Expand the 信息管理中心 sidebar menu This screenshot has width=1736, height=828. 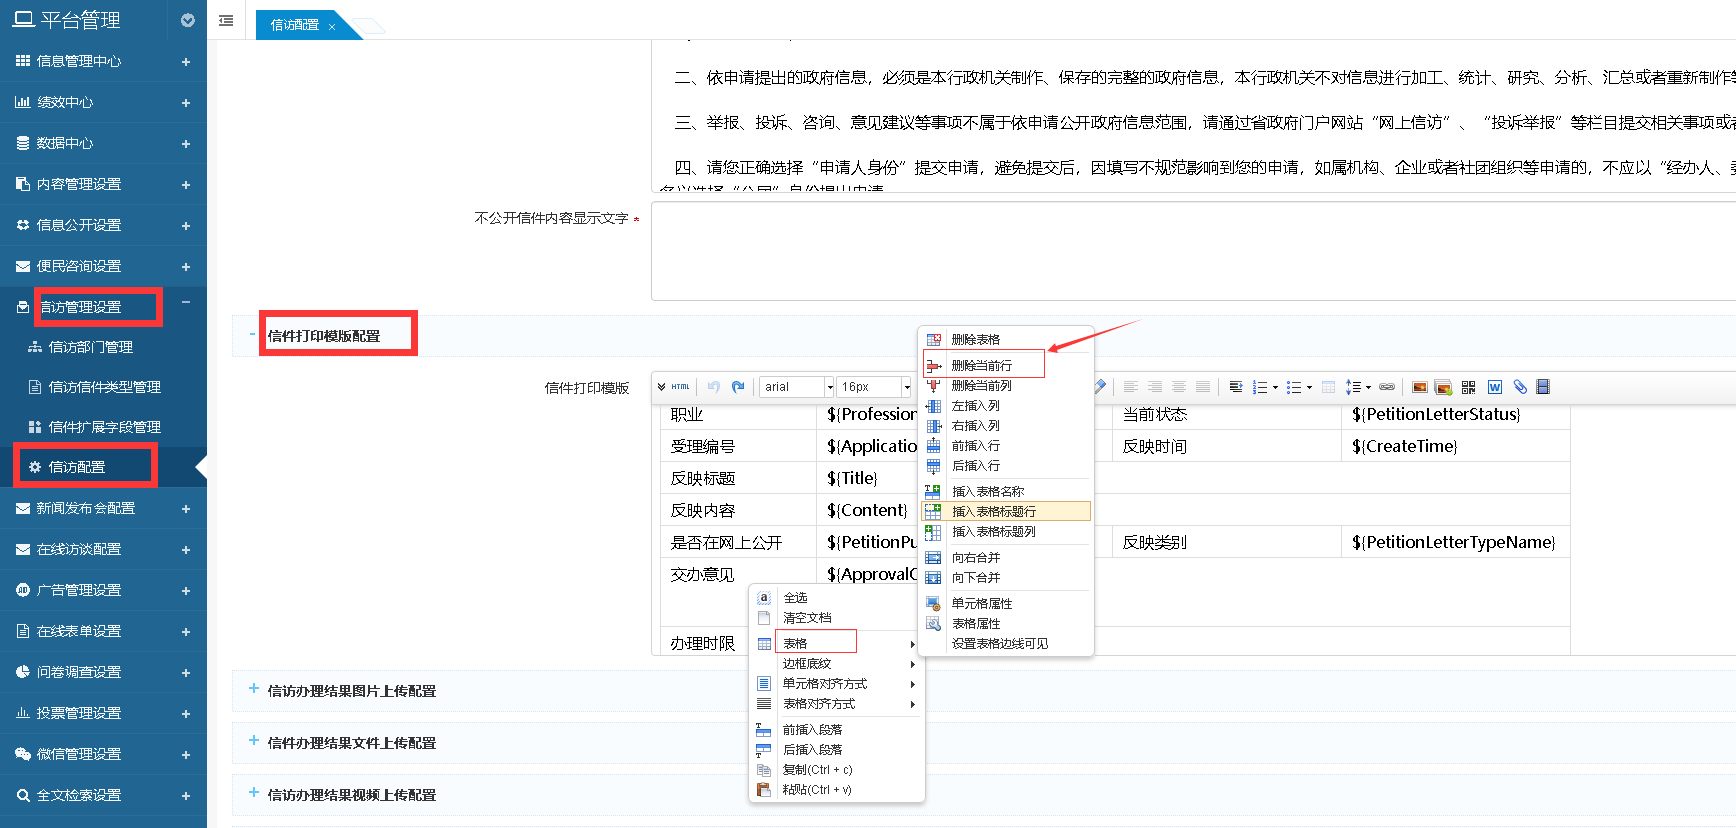(186, 62)
